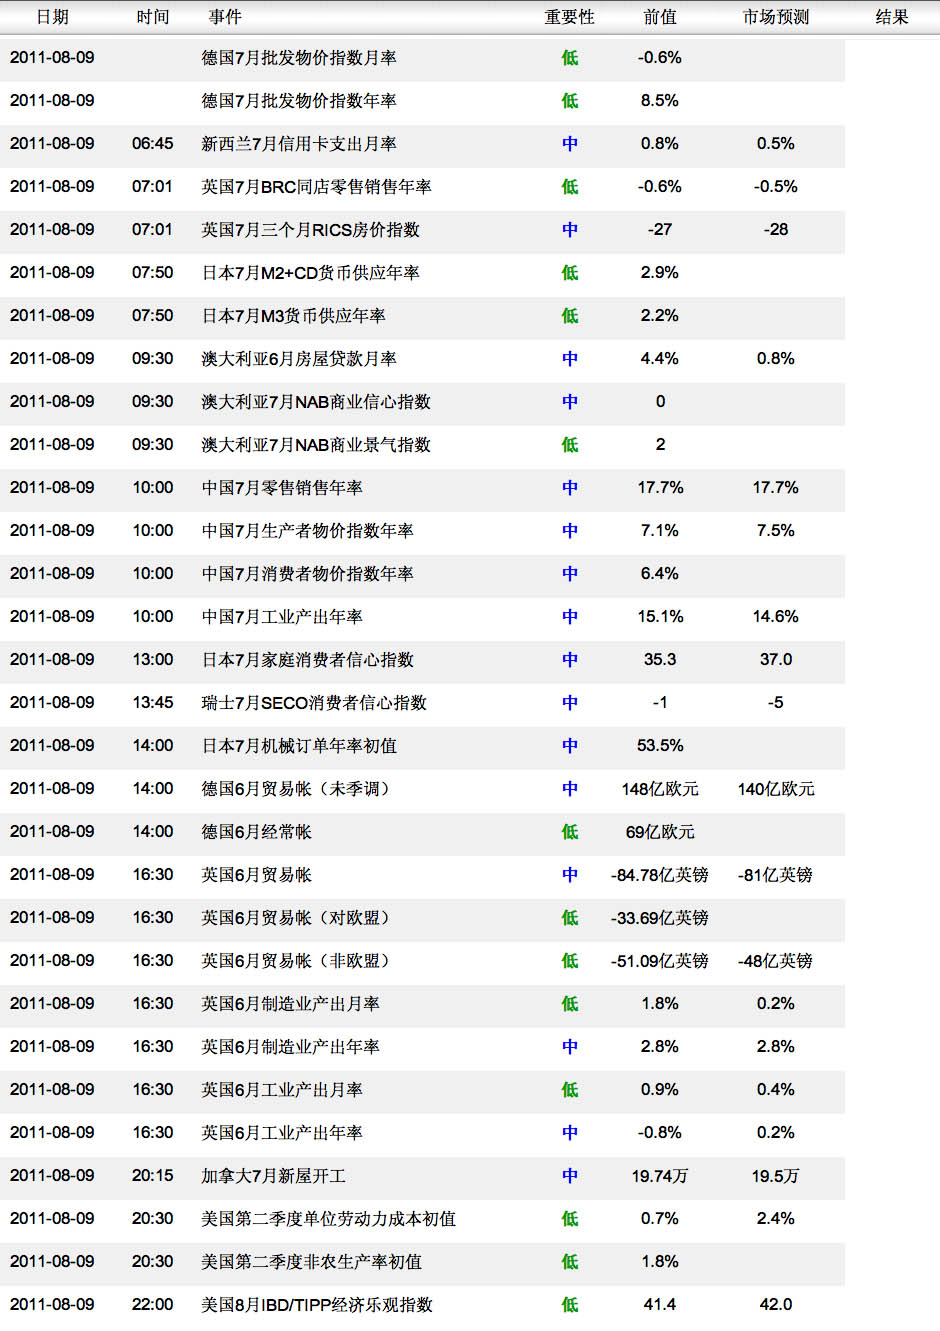Click time 13:45 in 瑞士 row

[153, 703]
